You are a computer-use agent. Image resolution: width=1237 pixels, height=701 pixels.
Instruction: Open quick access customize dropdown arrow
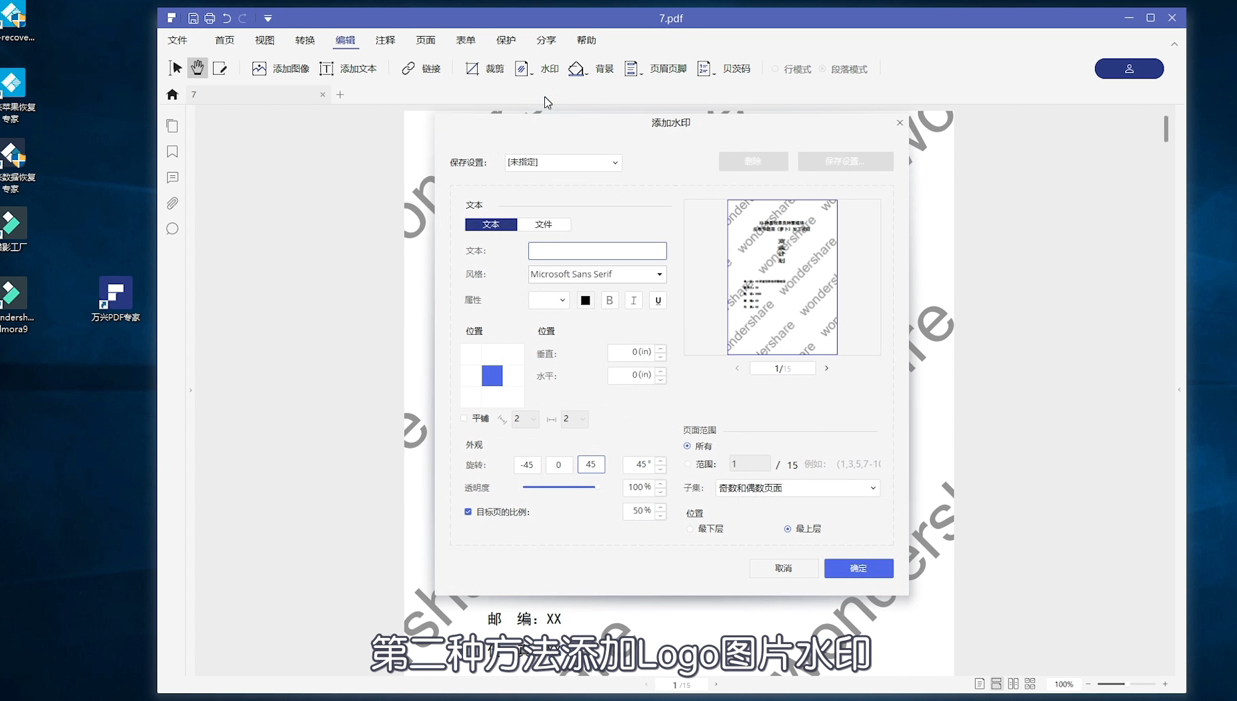[x=268, y=18]
